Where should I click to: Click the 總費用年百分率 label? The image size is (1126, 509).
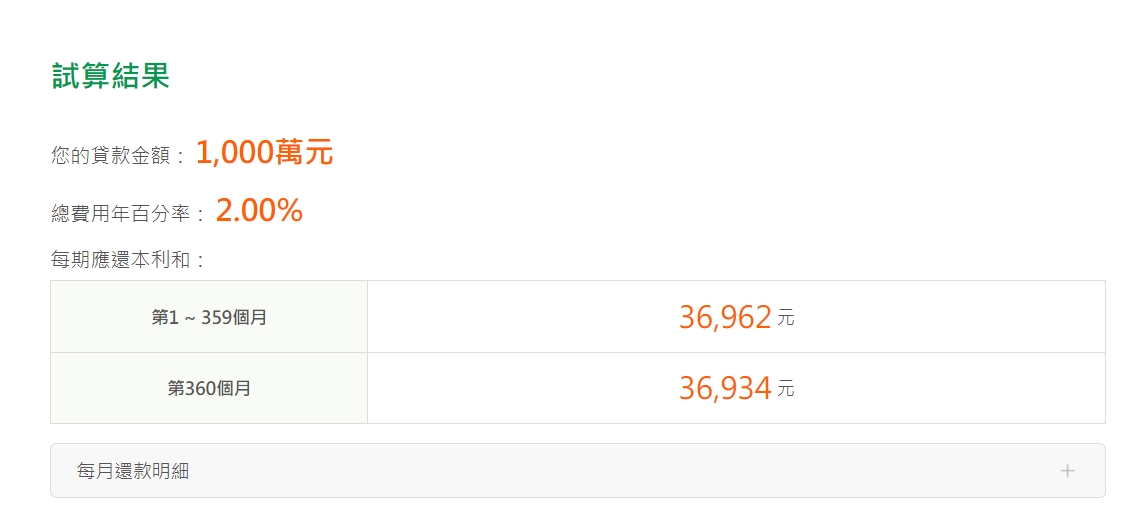point(129,214)
